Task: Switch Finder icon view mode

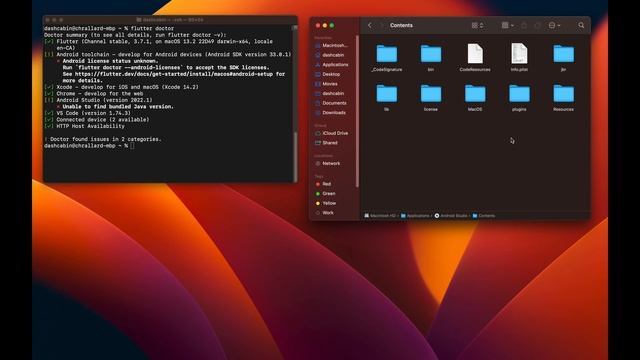Action: click(477, 25)
